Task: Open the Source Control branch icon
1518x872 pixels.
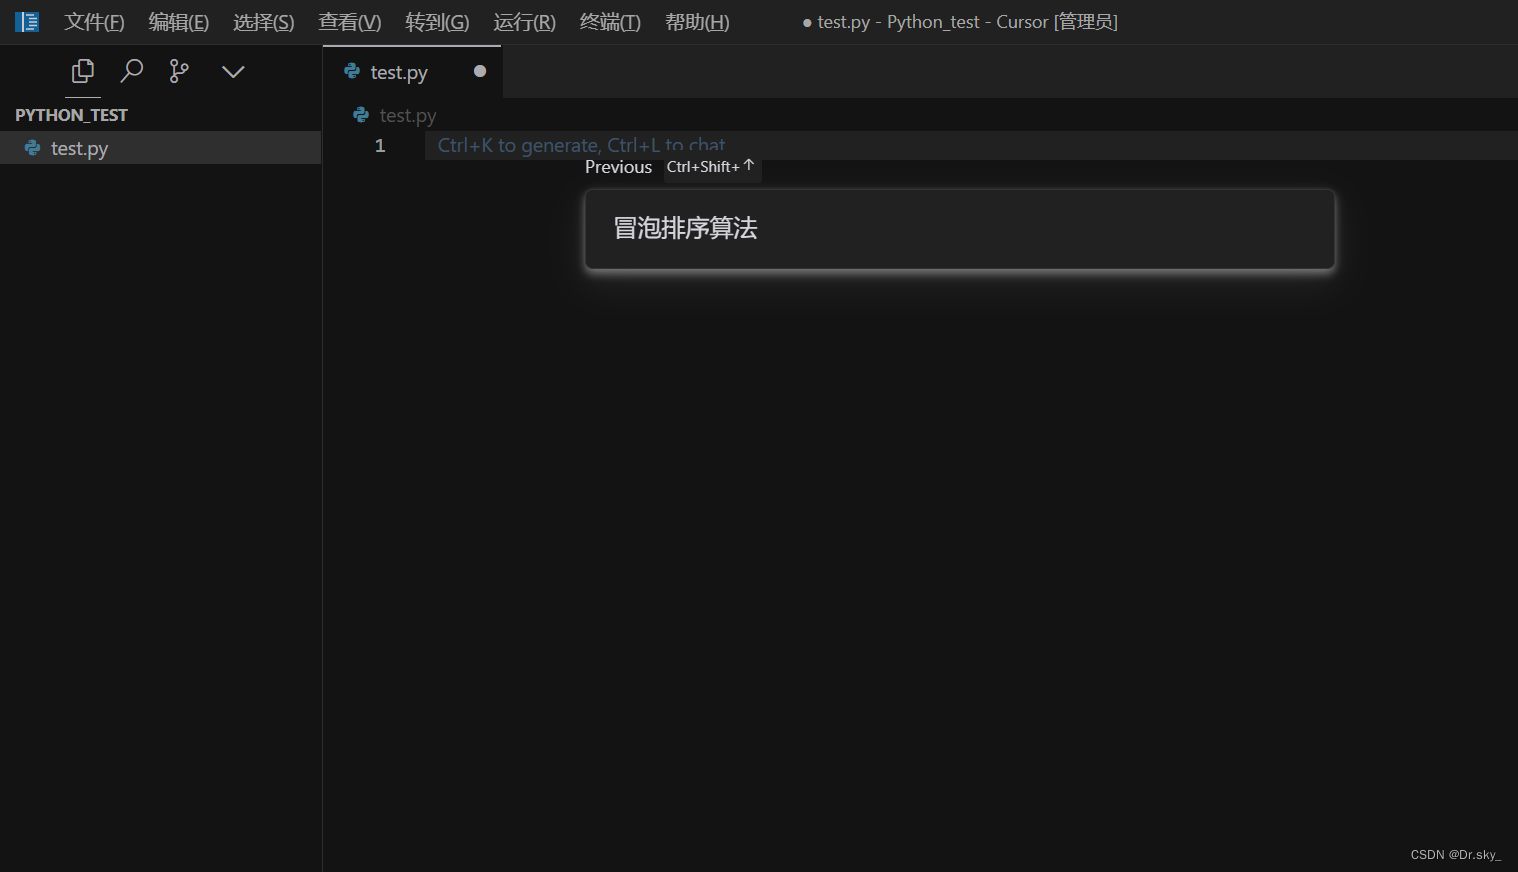Action: click(x=179, y=71)
